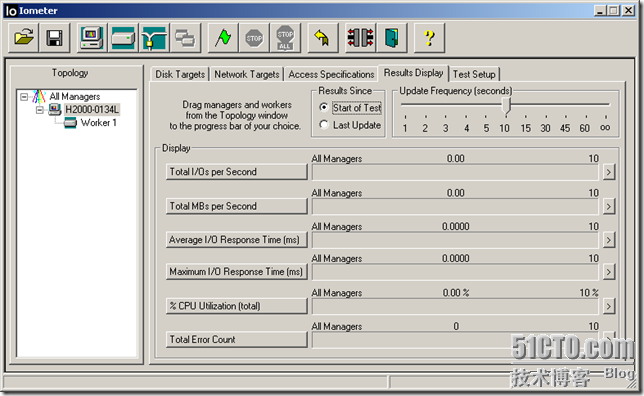This screenshot has width=644, height=396.
Task: Add a new disk worker
Action: click(123, 38)
